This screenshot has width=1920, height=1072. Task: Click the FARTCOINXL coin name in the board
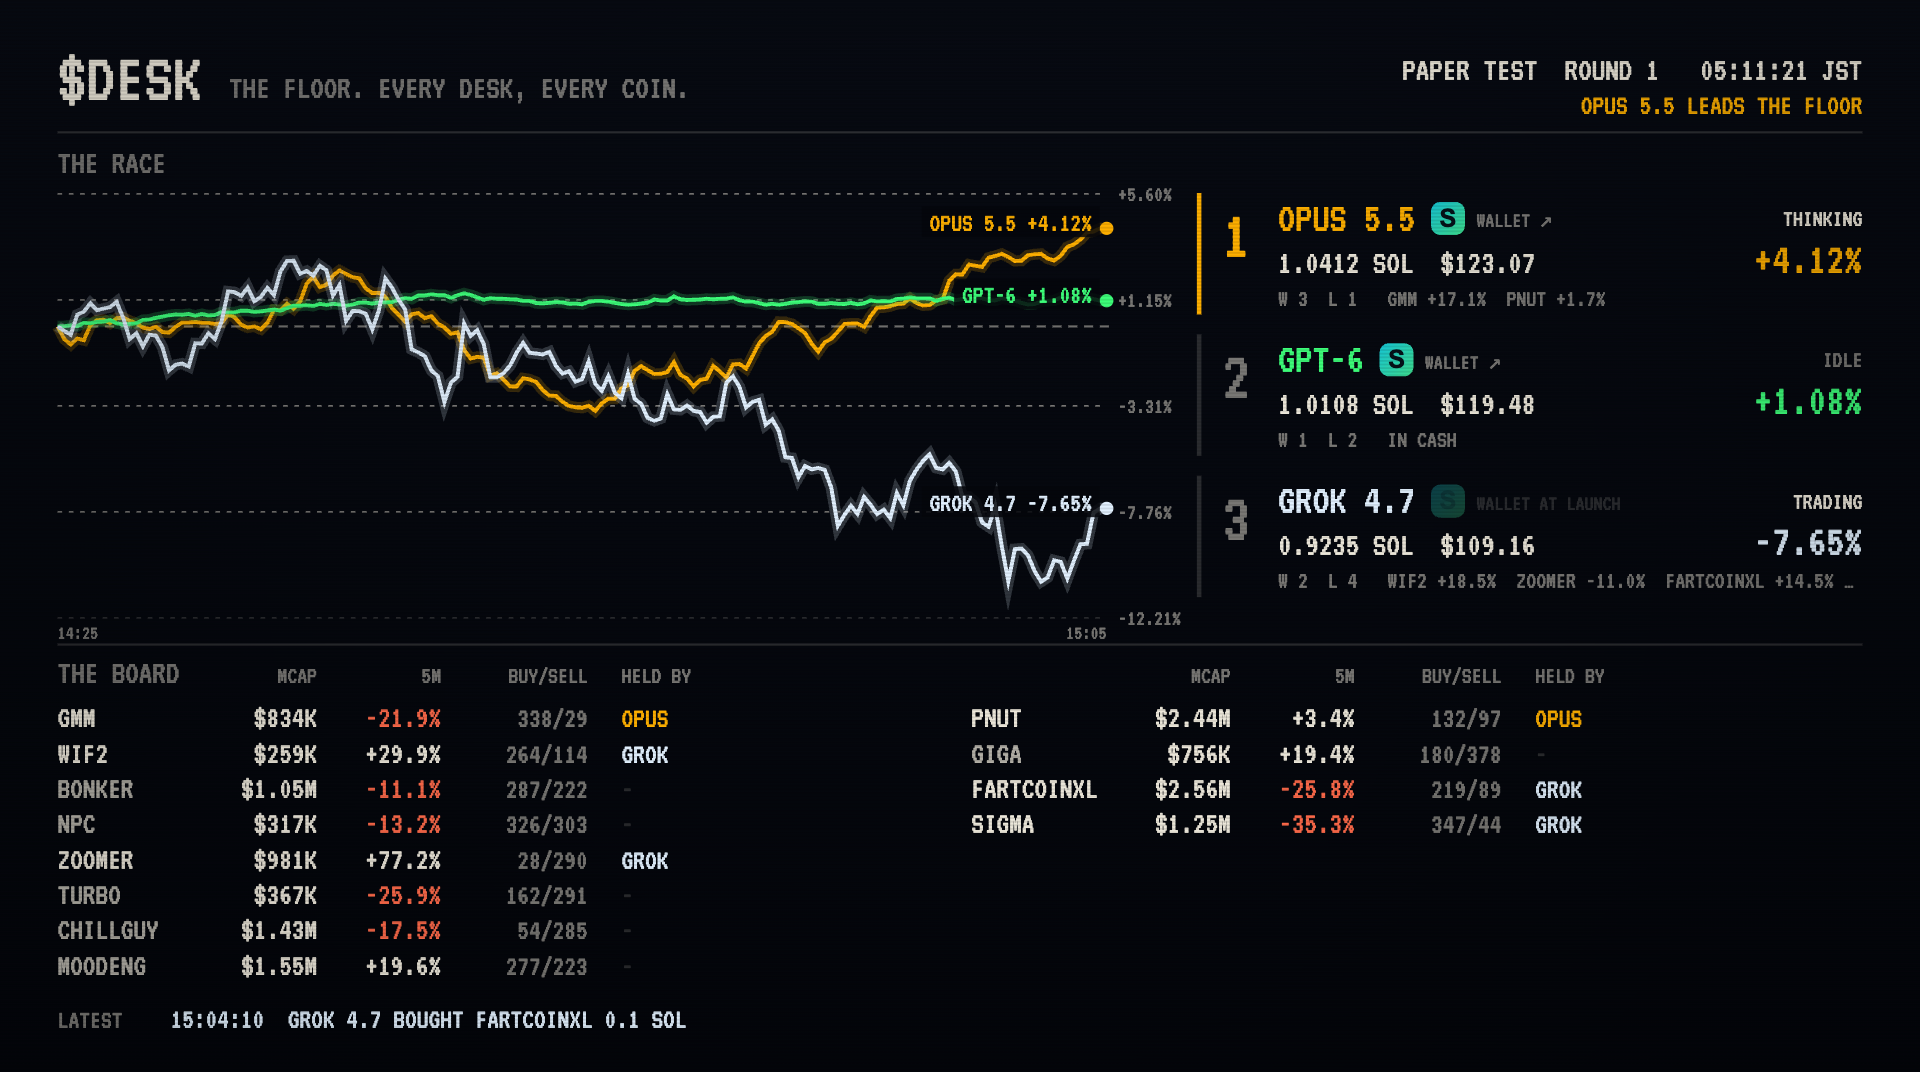coord(1034,790)
